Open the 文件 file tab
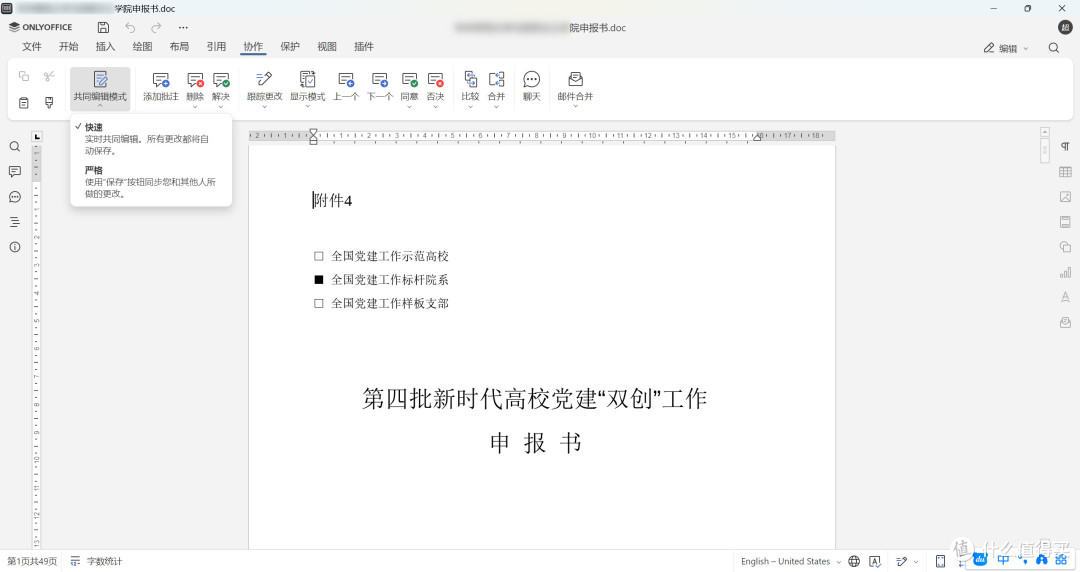This screenshot has height=572, width=1080. (32, 47)
